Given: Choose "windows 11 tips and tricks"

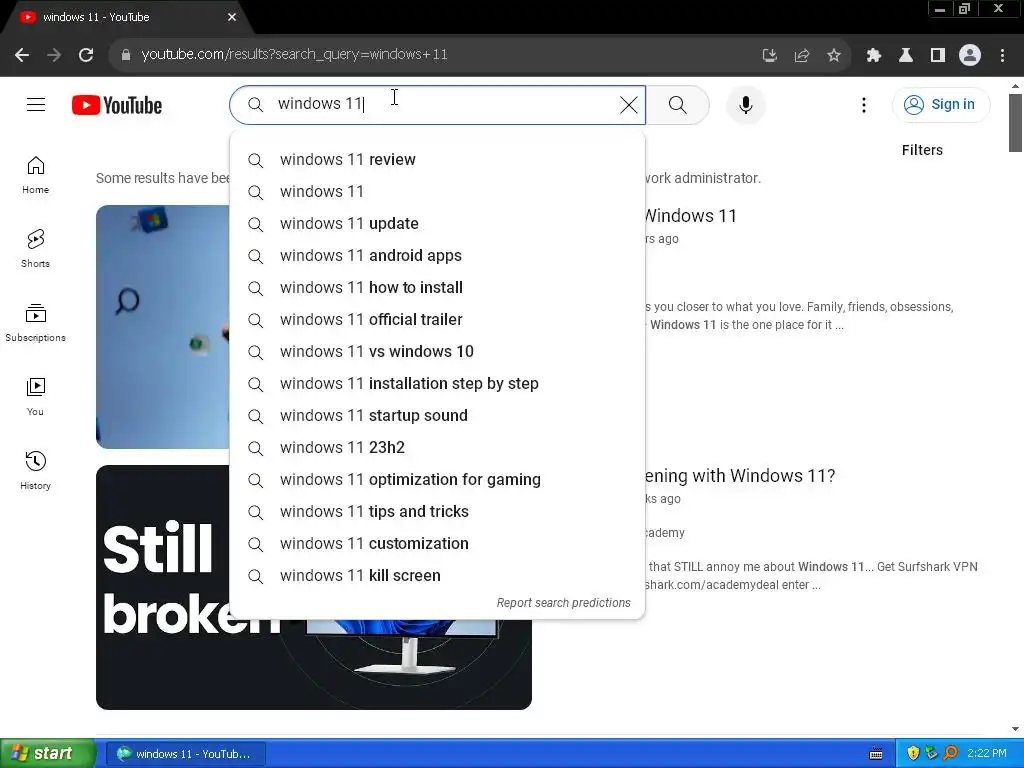Looking at the screenshot, I should (438, 512).
